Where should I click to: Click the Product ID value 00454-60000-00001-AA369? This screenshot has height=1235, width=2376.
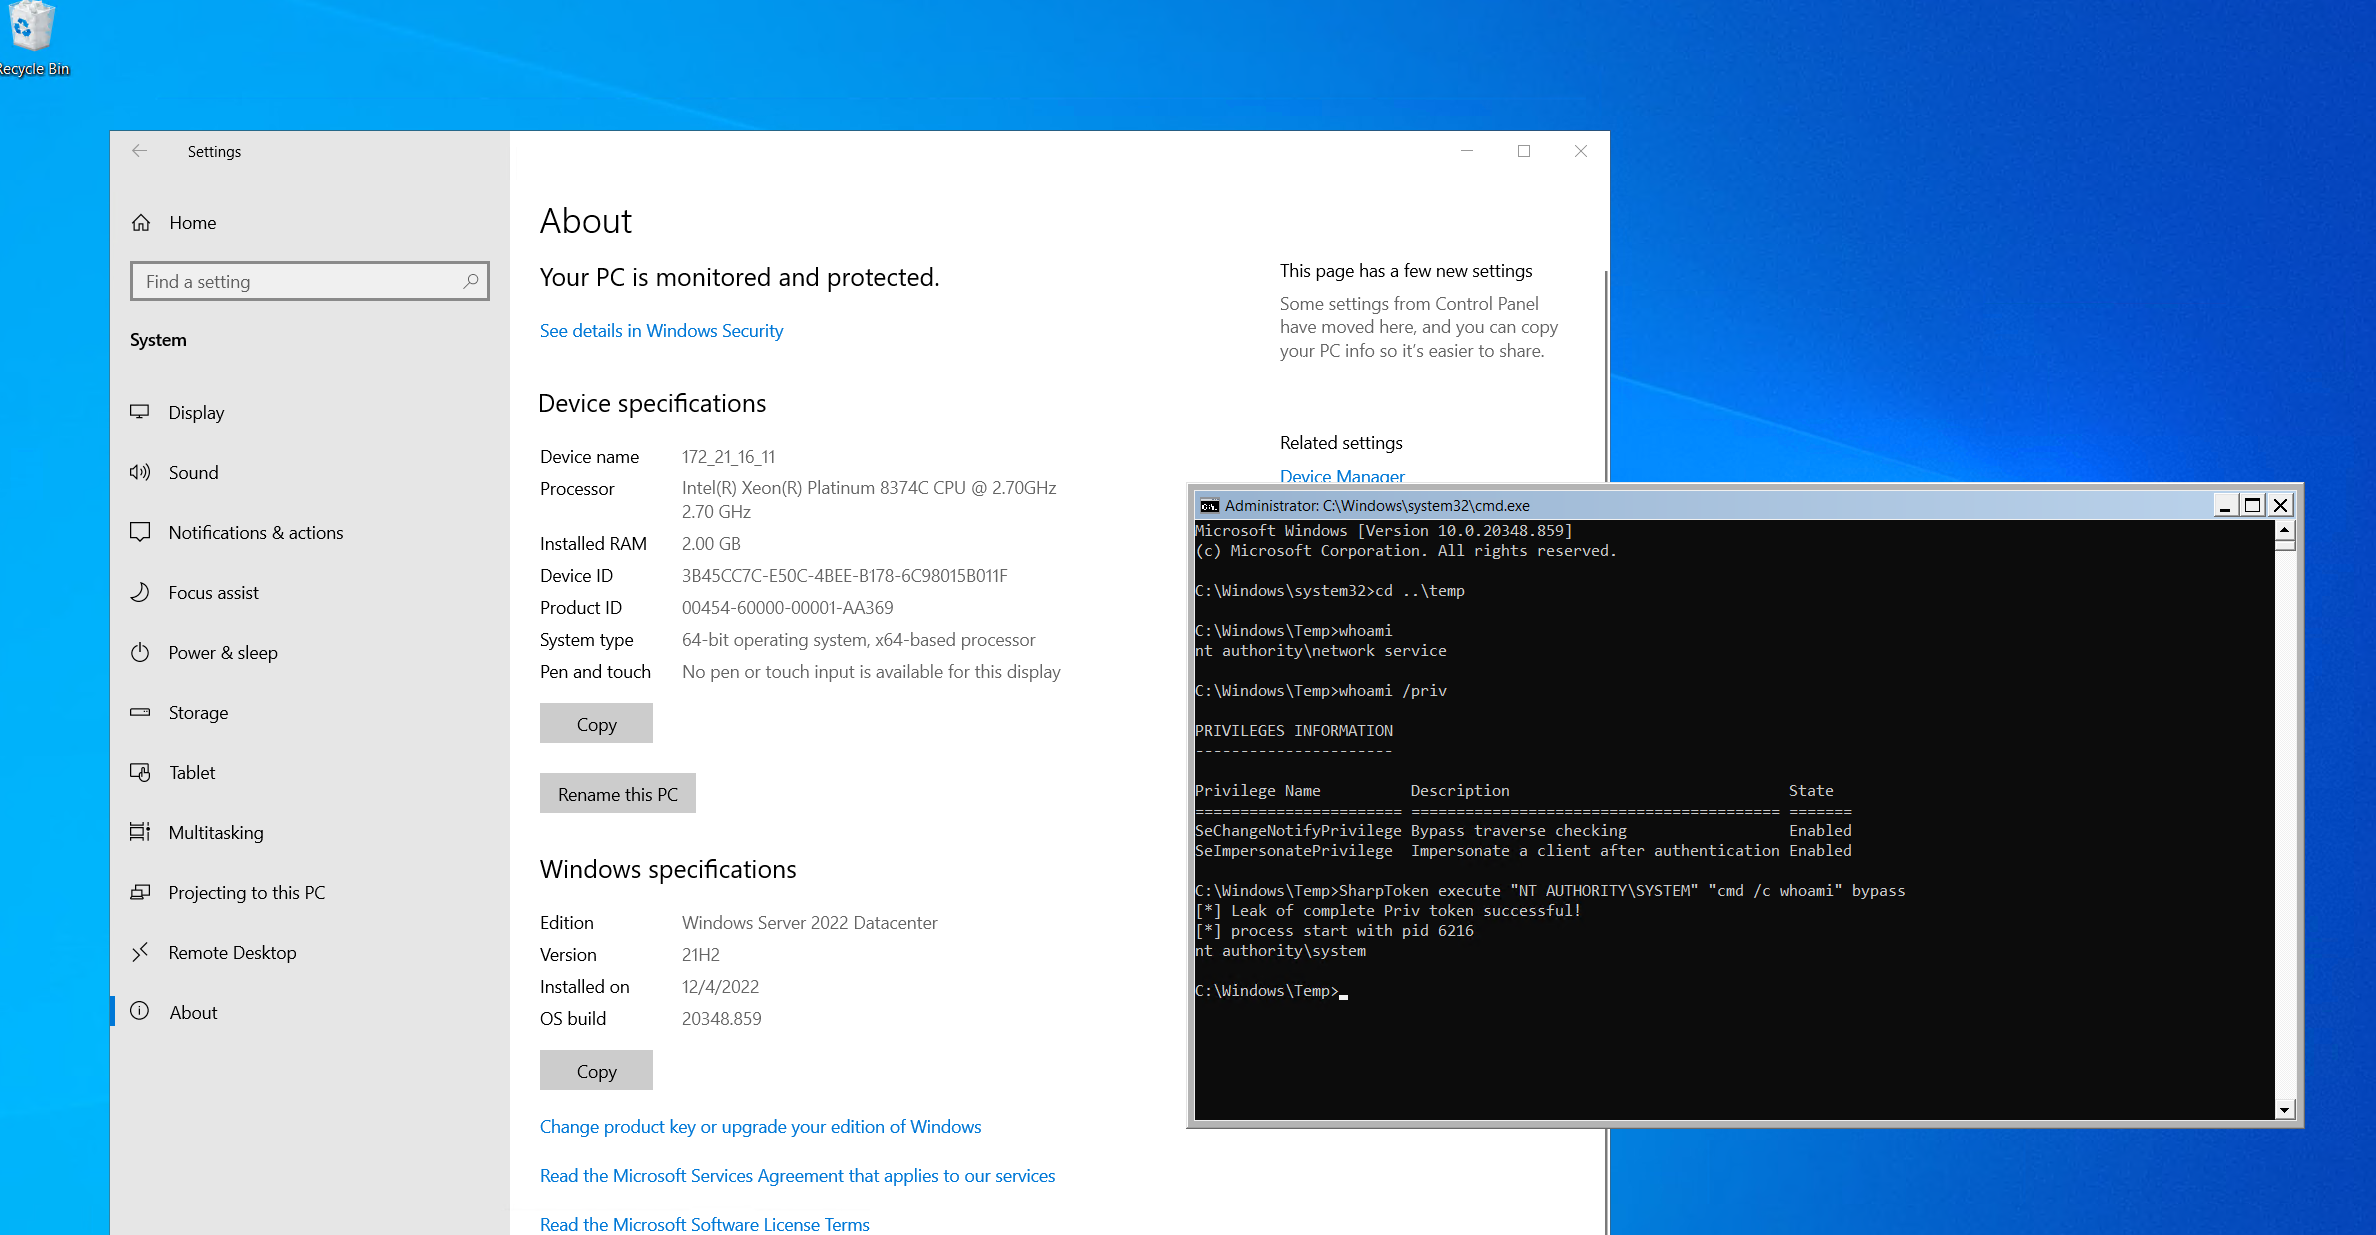[x=788, y=608]
